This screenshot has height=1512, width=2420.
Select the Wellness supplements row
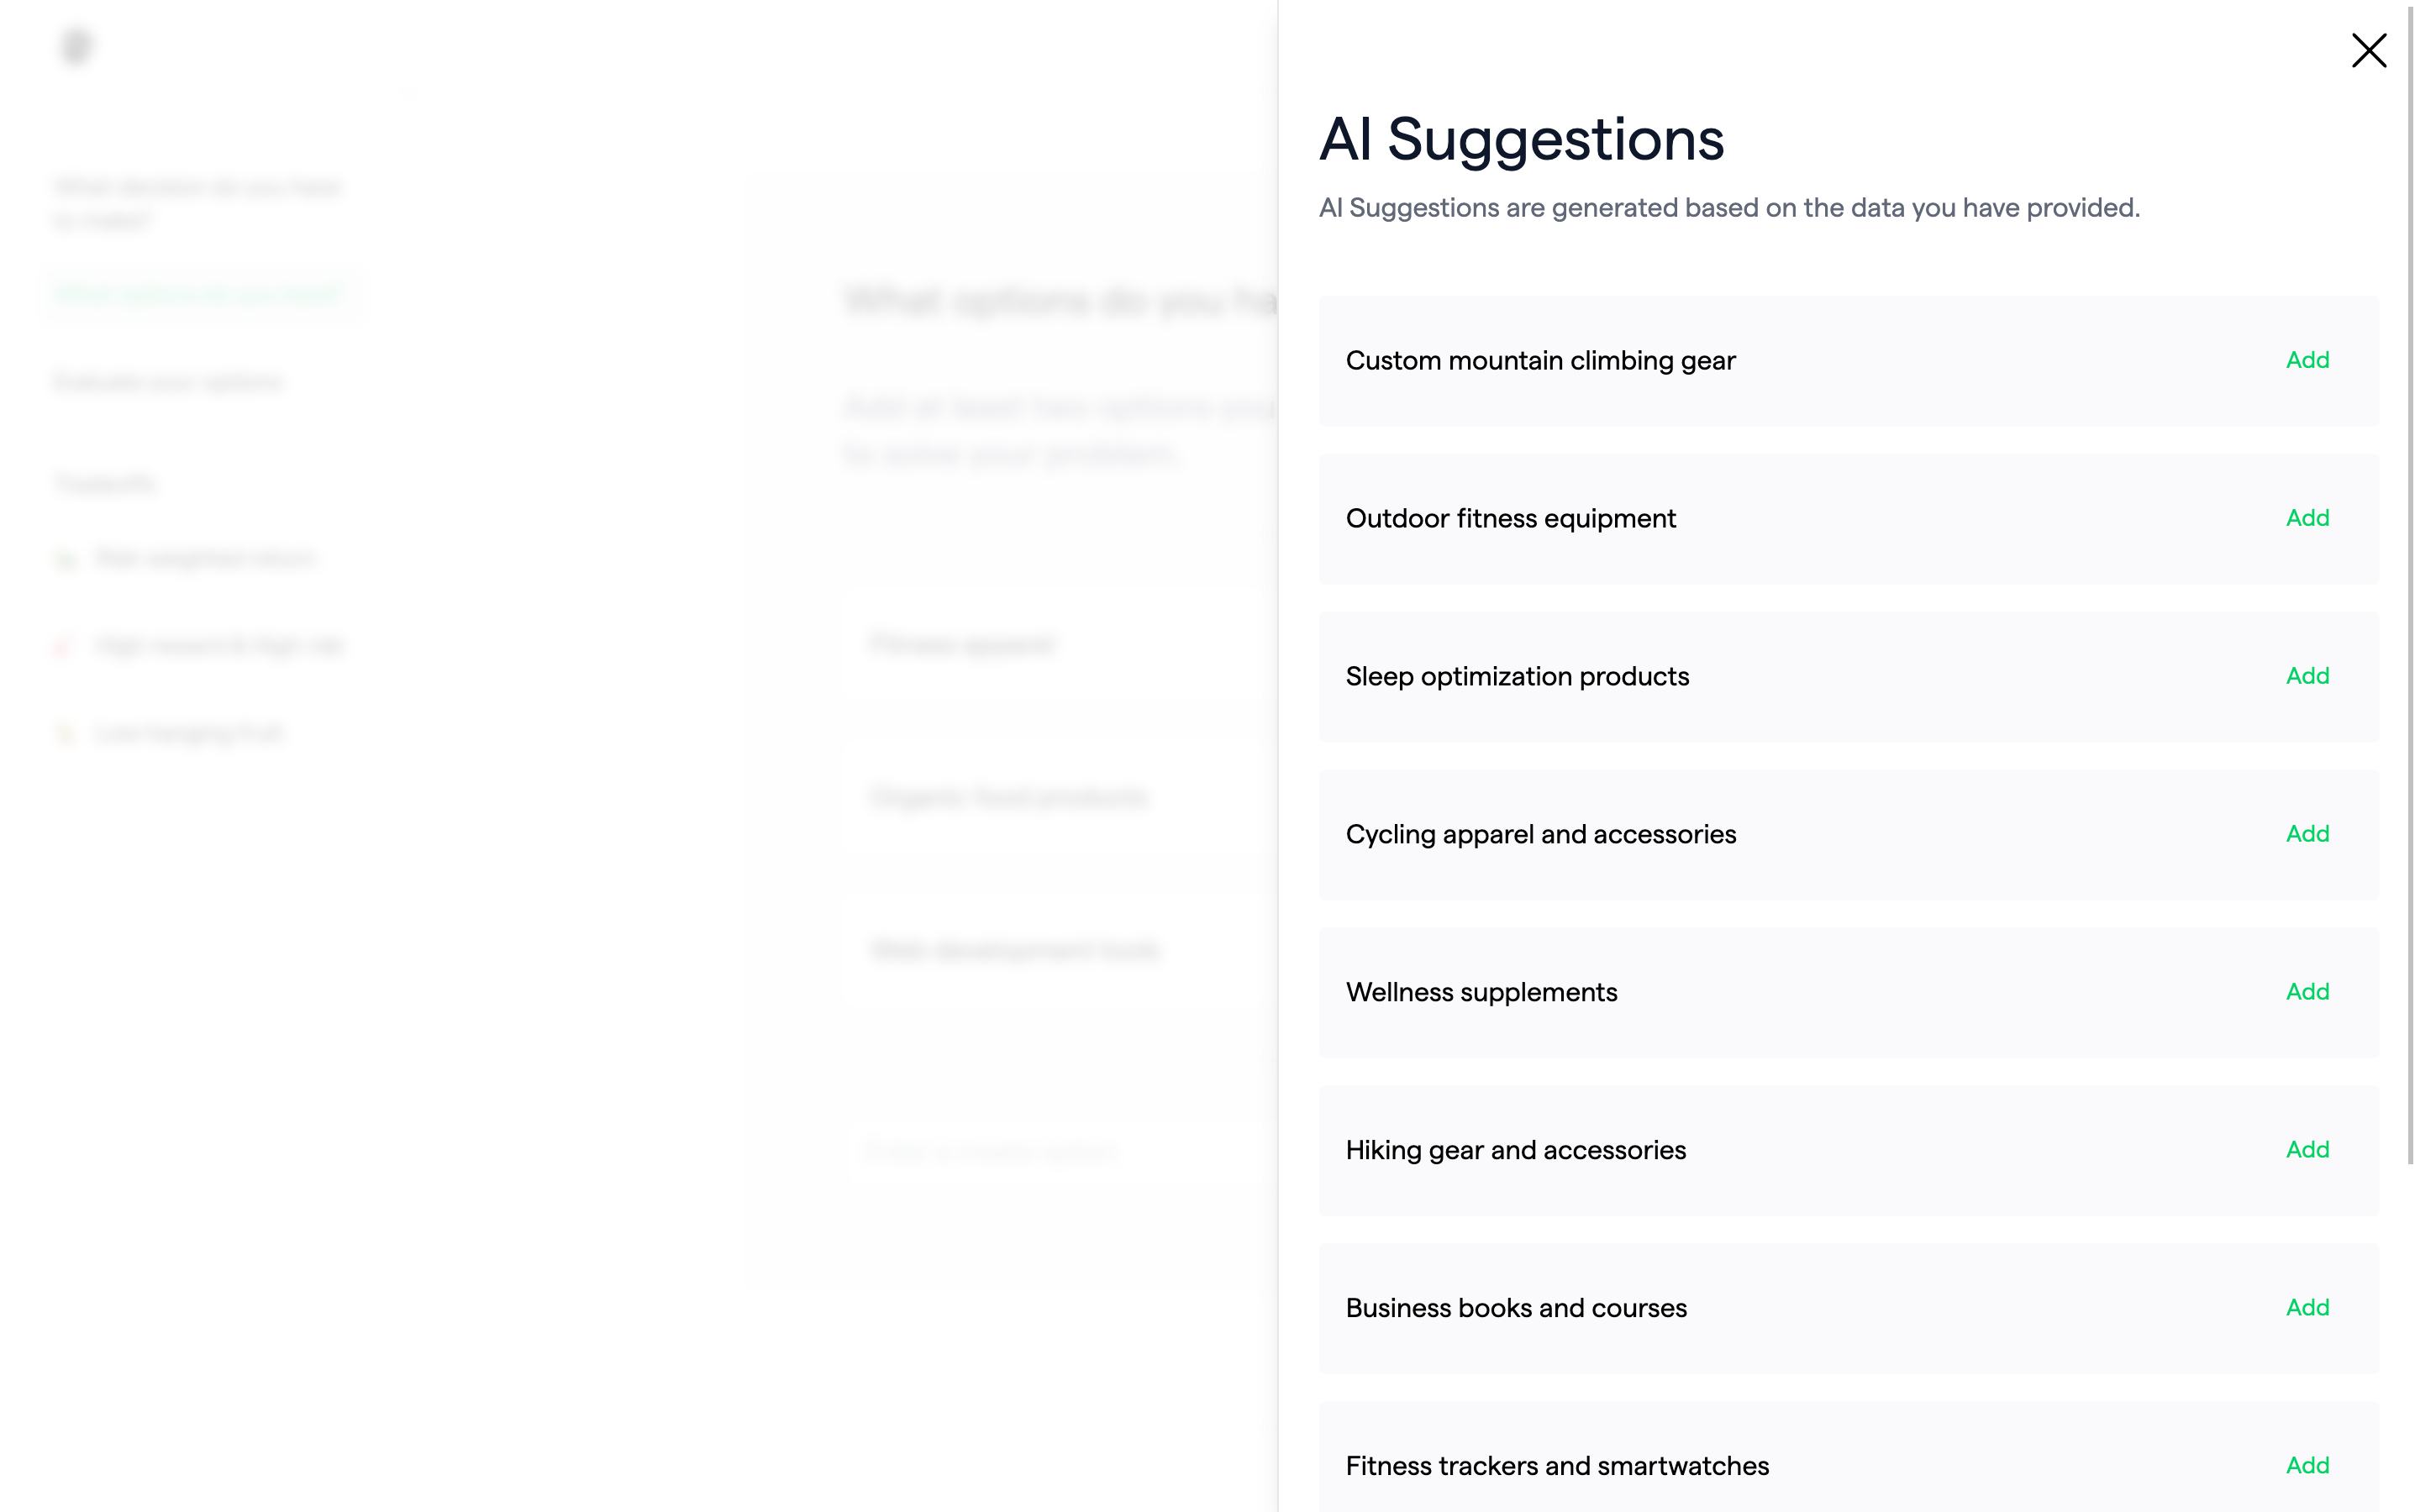tap(1848, 993)
